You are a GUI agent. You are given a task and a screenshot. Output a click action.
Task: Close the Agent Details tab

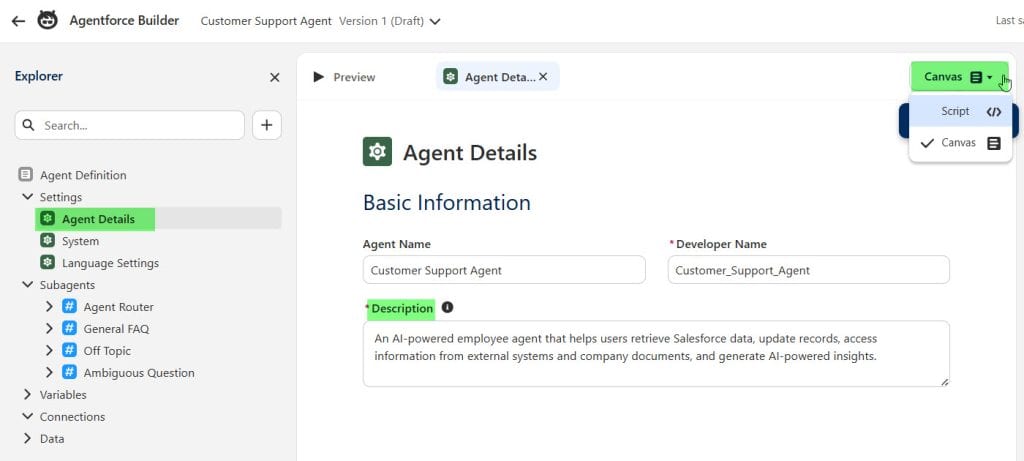(543, 77)
